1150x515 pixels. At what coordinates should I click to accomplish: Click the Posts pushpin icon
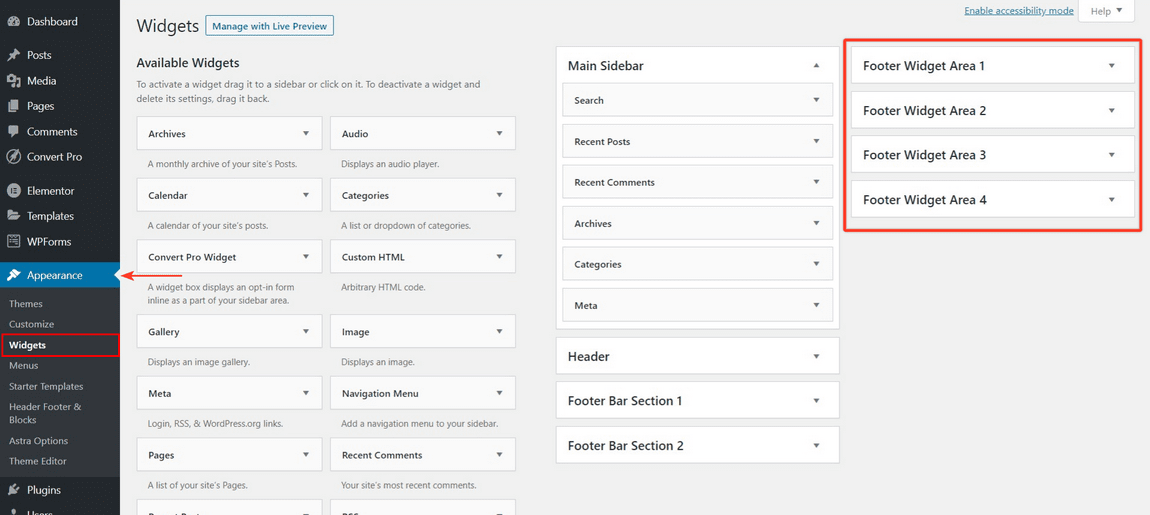point(13,55)
